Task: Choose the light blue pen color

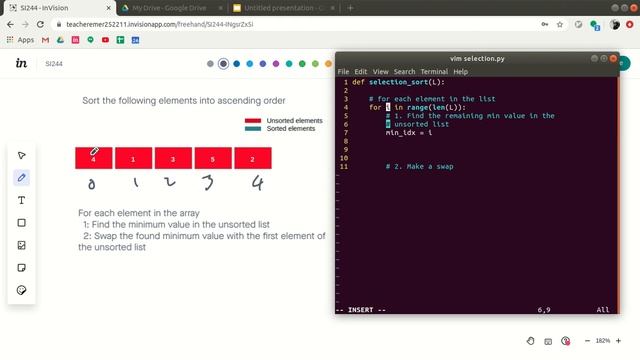Action: point(249,64)
